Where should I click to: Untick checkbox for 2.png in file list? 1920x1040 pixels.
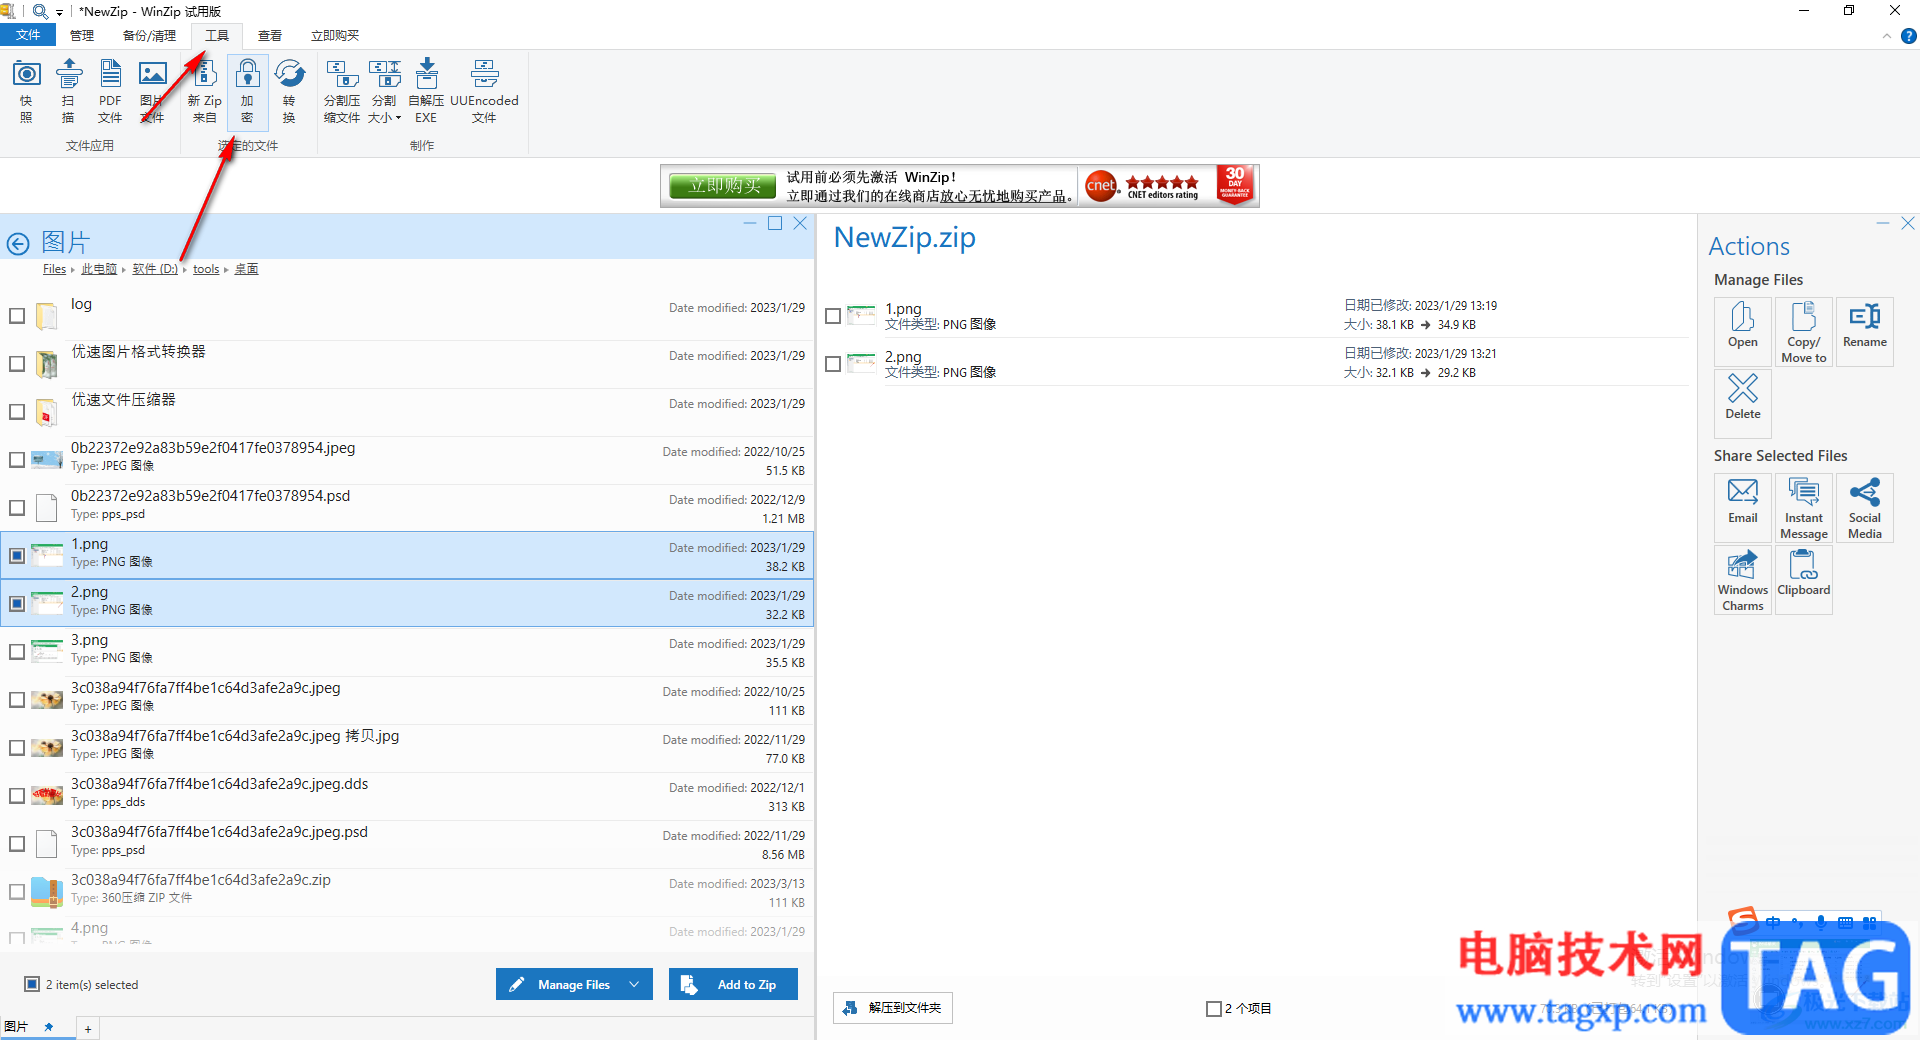[17, 604]
